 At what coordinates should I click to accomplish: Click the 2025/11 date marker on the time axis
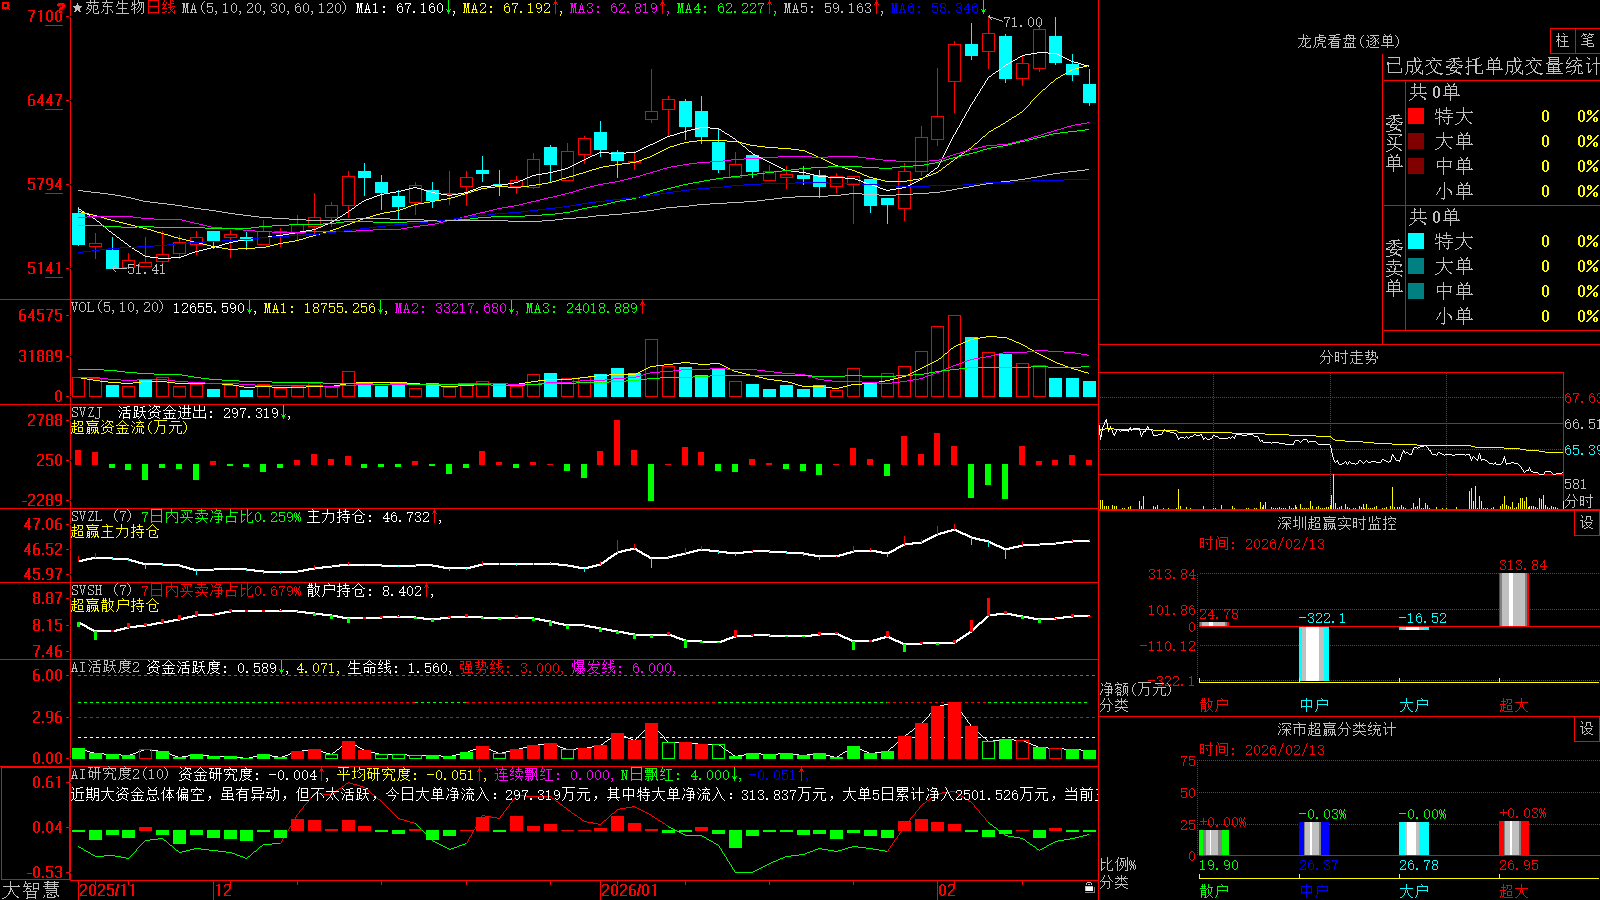coord(107,890)
